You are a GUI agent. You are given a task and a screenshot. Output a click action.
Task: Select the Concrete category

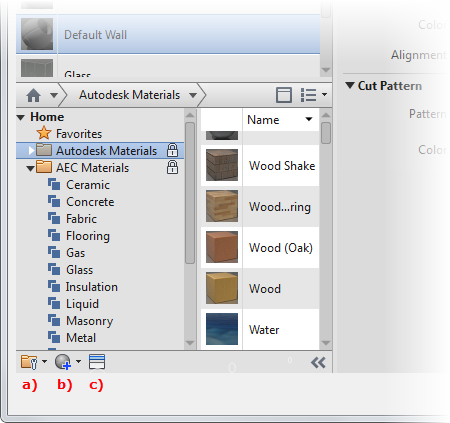pyautogui.click(x=90, y=202)
